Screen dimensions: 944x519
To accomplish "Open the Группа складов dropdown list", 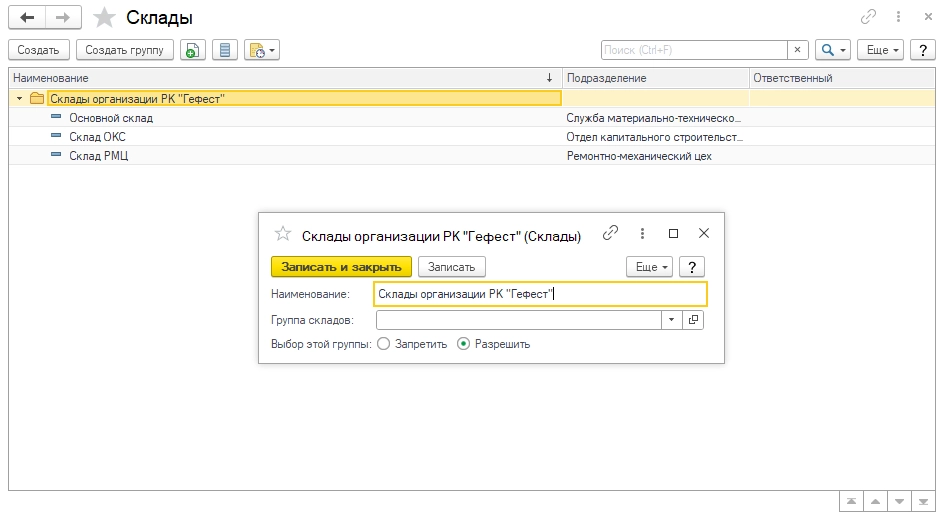I will (x=671, y=320).
